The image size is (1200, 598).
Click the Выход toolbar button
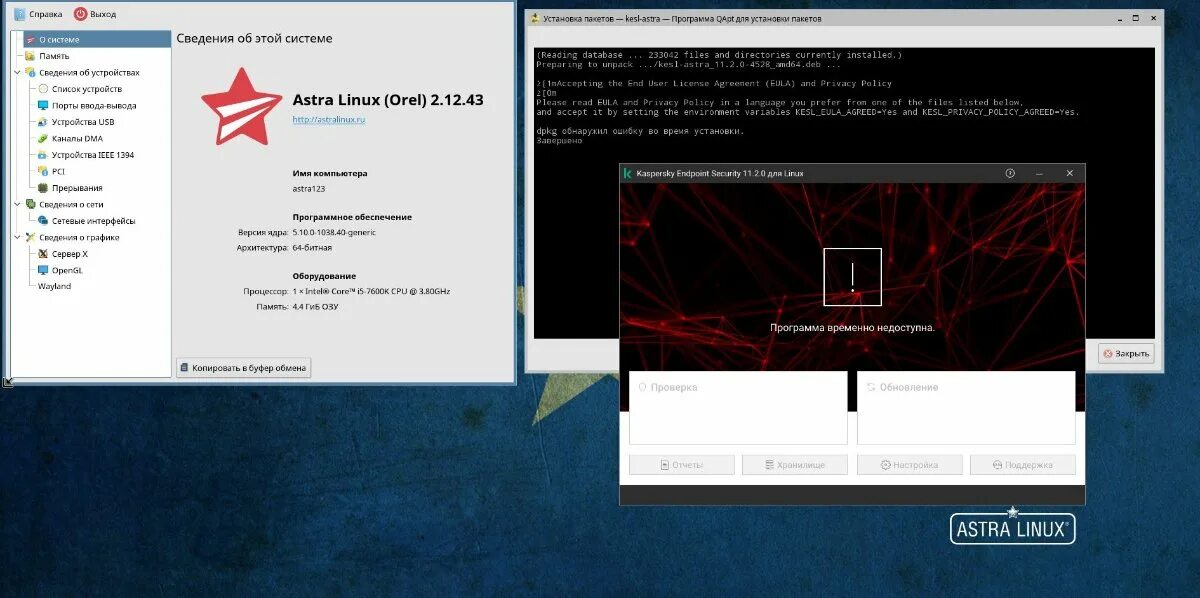point(96,14)
